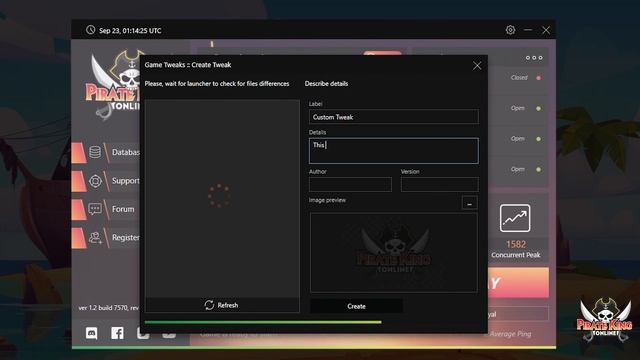Click the Refresh button
The image size is (640, 360).
point(222,305)
